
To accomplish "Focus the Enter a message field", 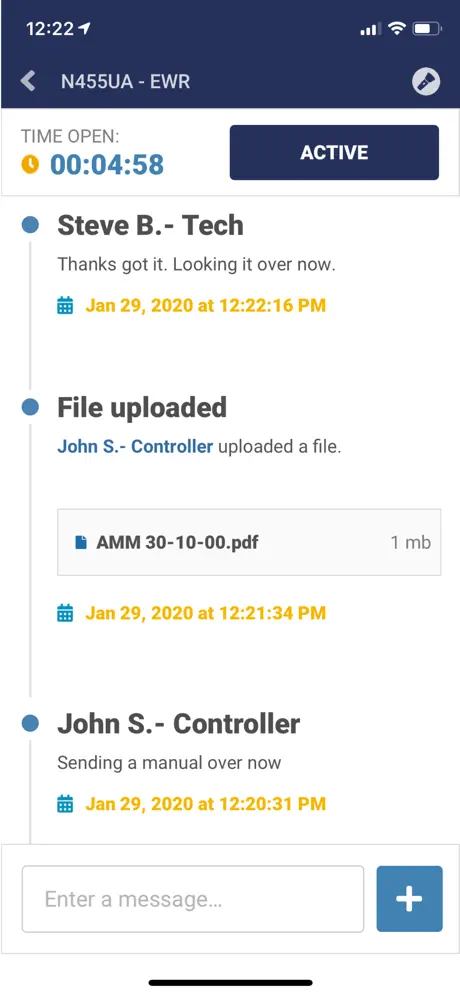I will pyautogui.click(x=193, y=899).
